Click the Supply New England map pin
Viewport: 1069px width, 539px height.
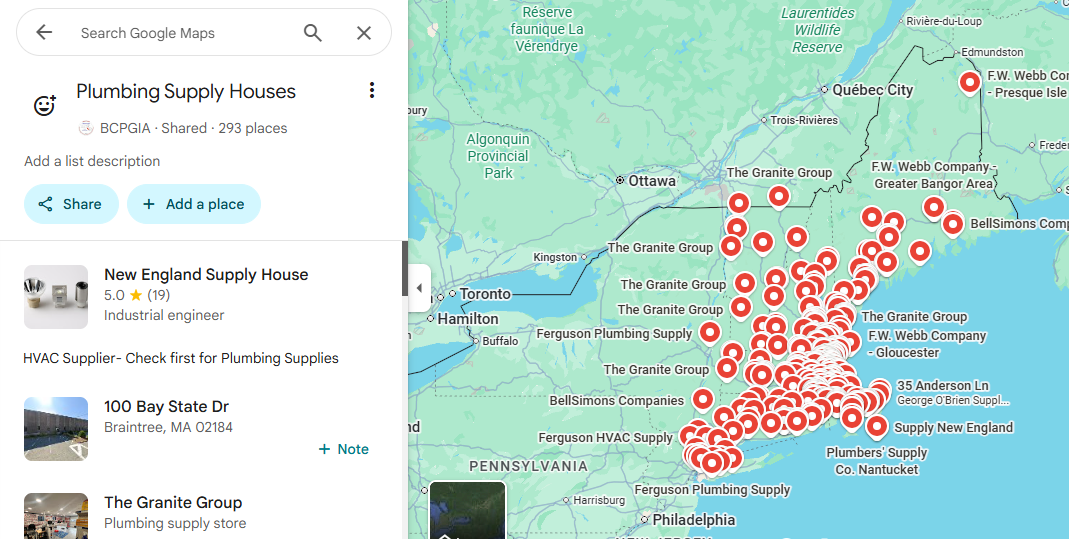coord(877,427)
